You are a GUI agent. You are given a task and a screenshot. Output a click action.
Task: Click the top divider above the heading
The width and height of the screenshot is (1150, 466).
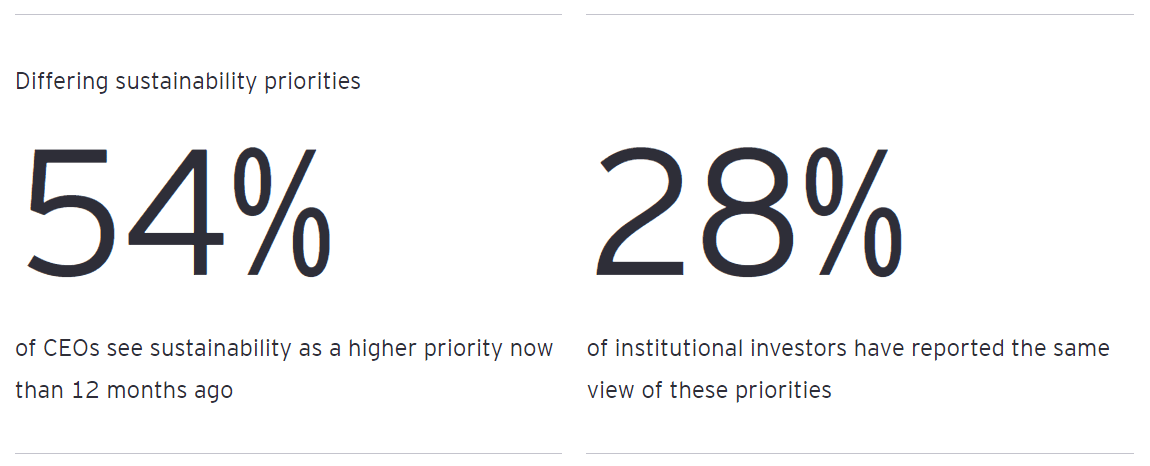[x=288, y=15]
